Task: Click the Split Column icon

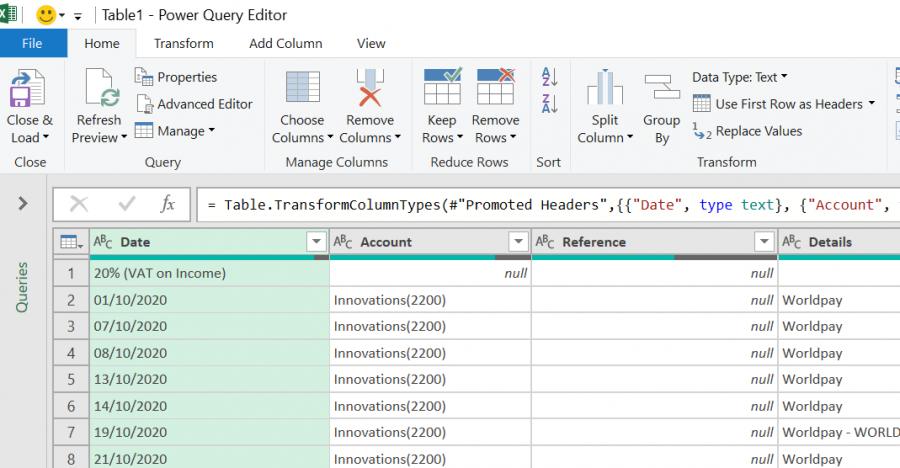Action: 605,87
